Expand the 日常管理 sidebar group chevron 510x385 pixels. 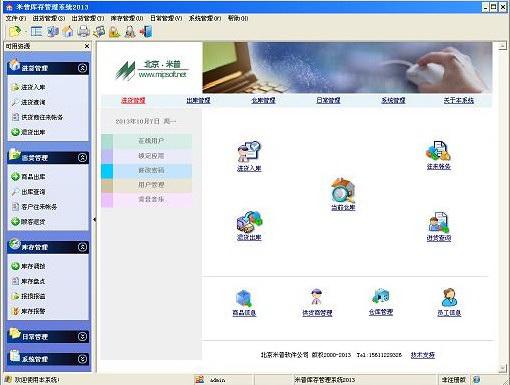(x=82, y=336)
